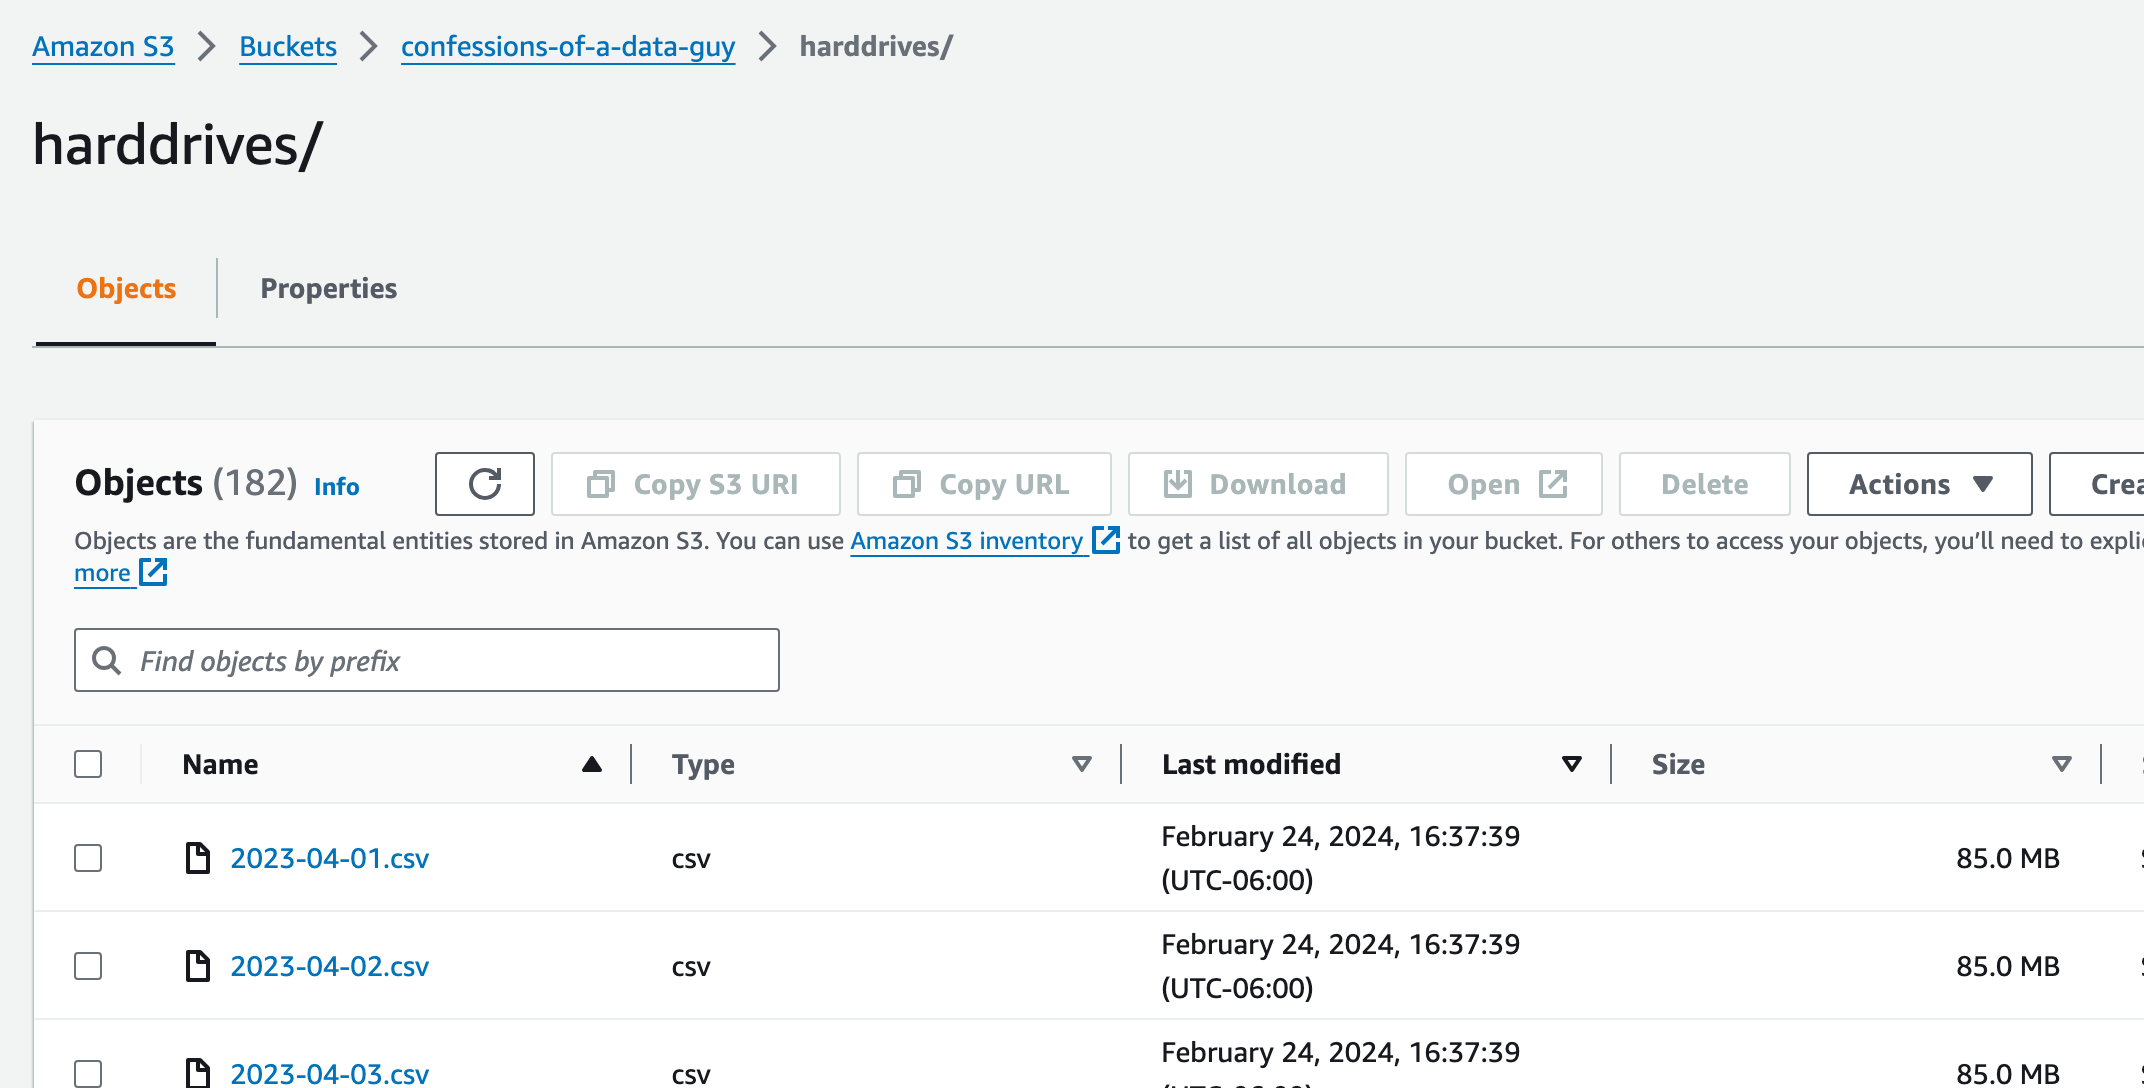
Task: Open the Actions dropdown menu
Action: 1918,484
